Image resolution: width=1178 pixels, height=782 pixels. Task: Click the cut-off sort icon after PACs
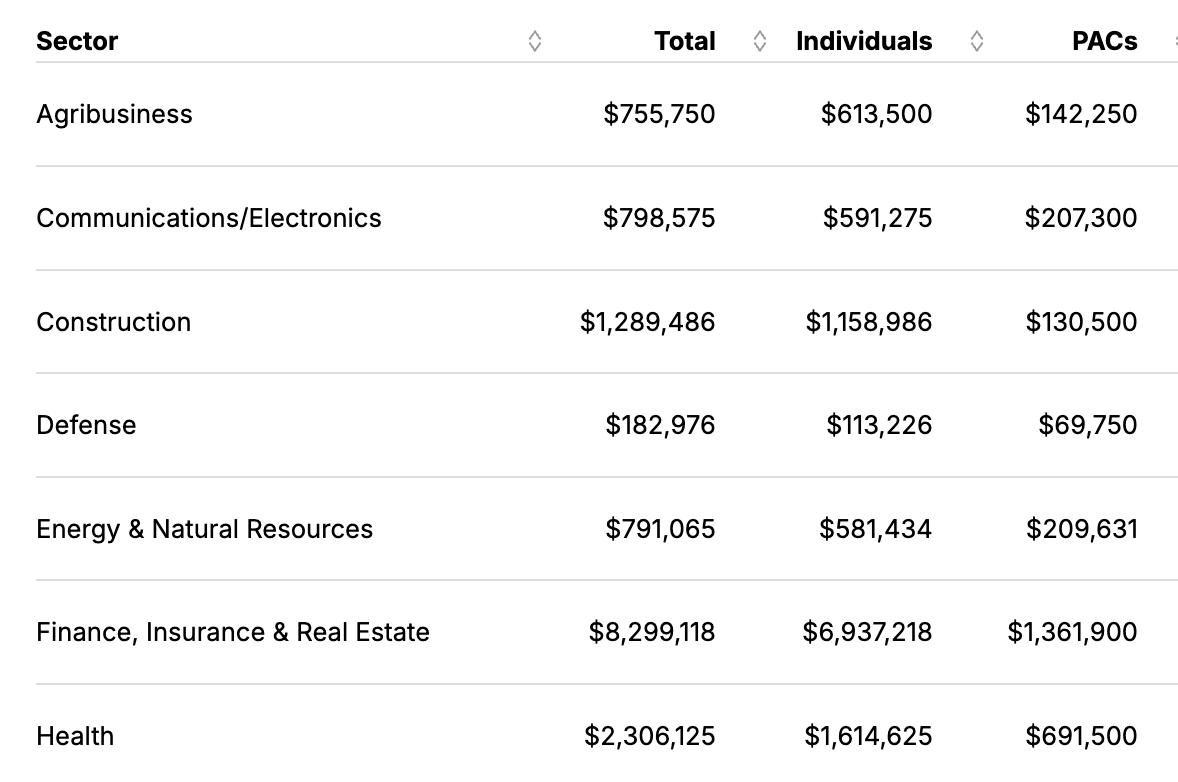tap(1174, 41)
